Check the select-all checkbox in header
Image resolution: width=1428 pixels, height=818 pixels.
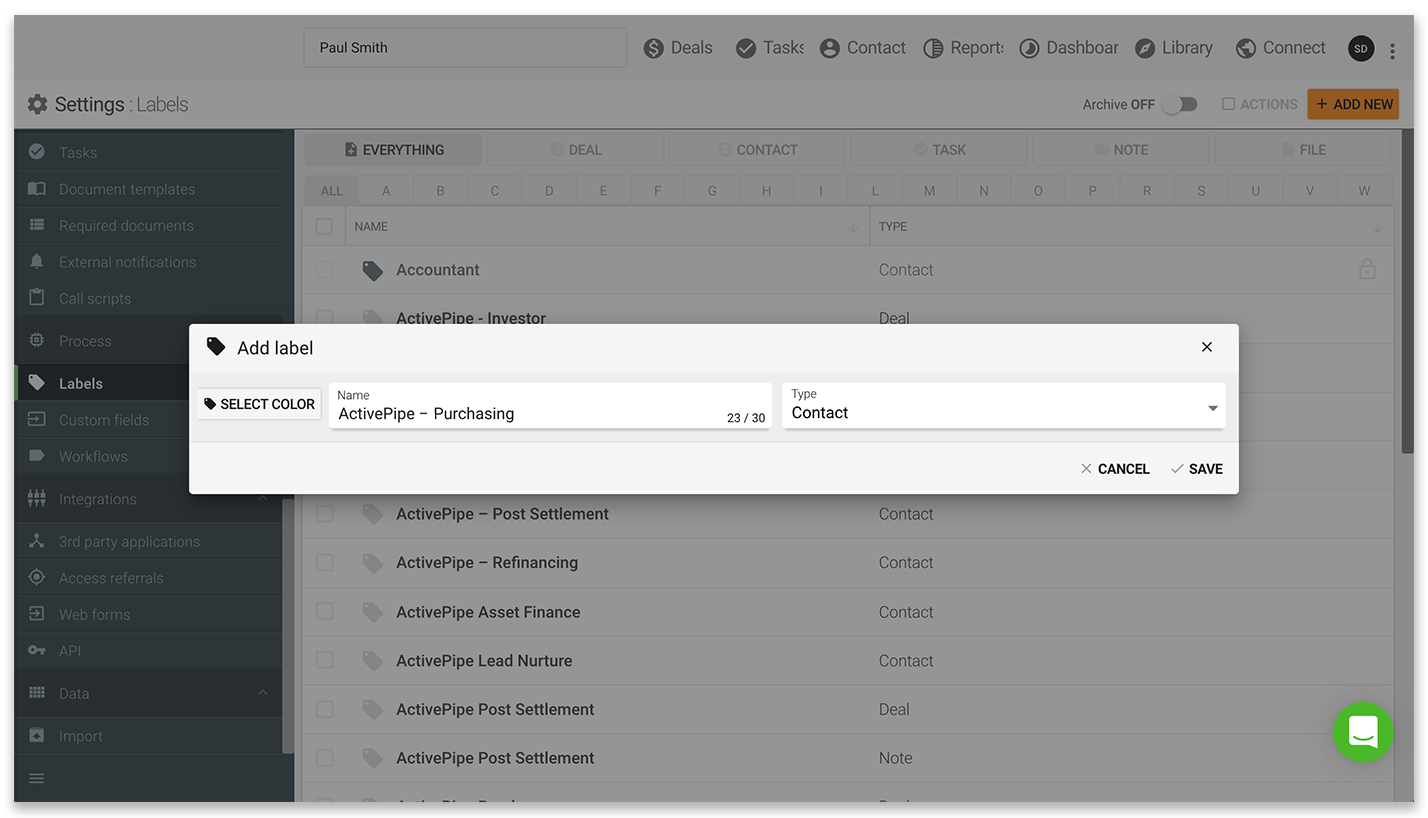click(324, 227)
